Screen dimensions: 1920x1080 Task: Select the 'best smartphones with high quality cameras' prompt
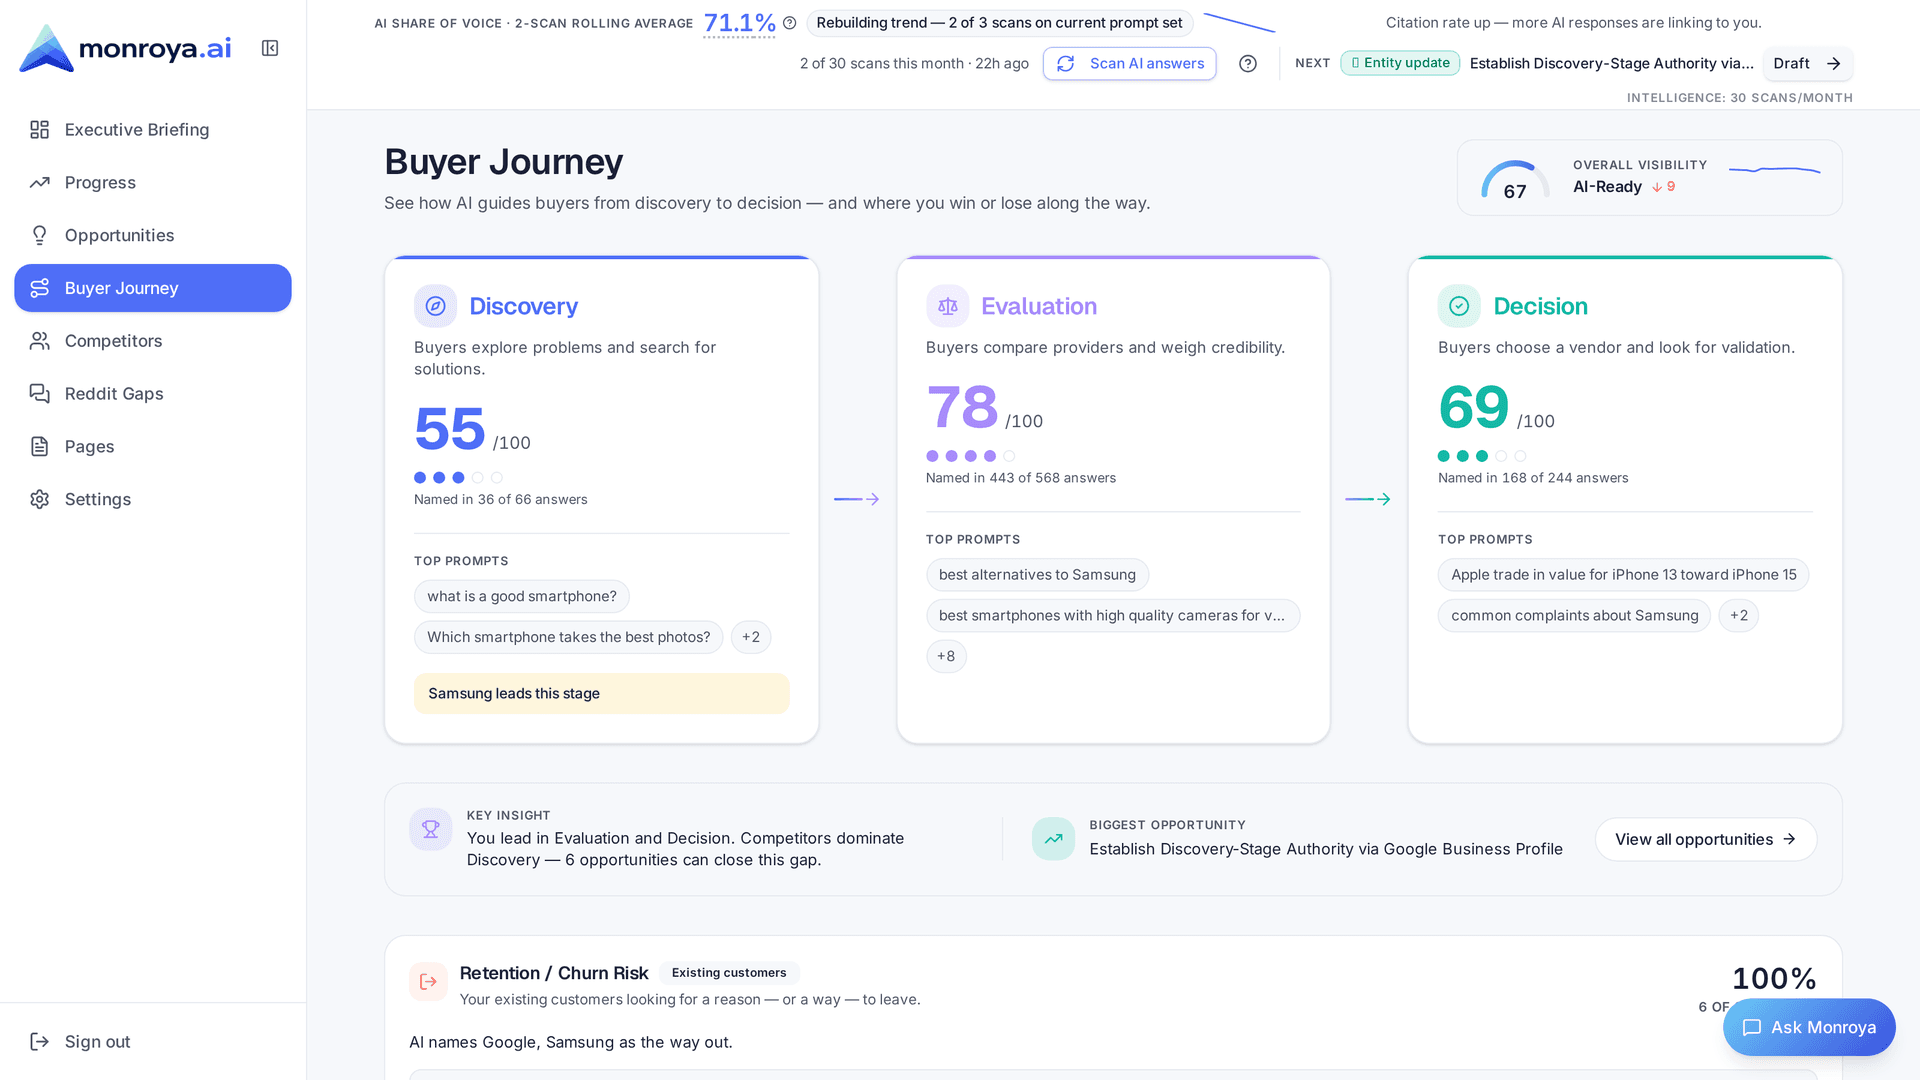coord(1113,615)
